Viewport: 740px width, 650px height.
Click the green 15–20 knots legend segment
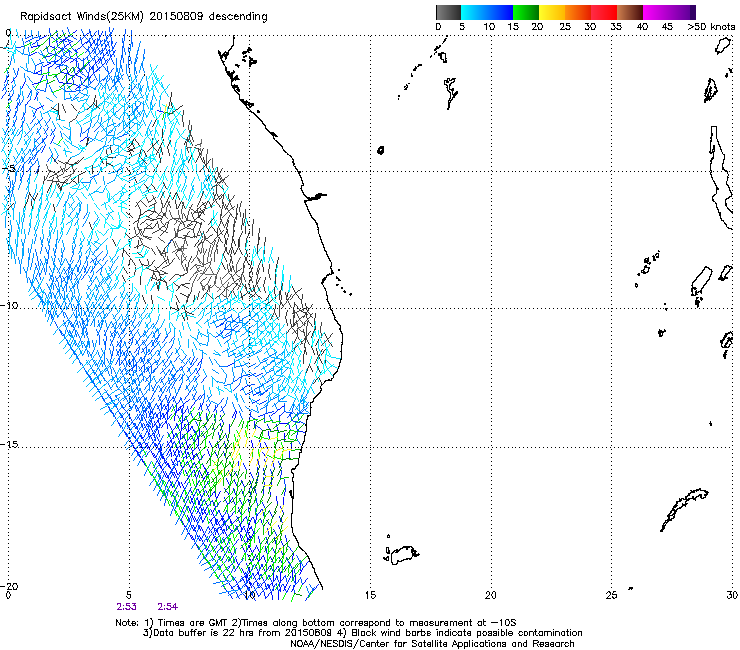(x=526, y=12)
